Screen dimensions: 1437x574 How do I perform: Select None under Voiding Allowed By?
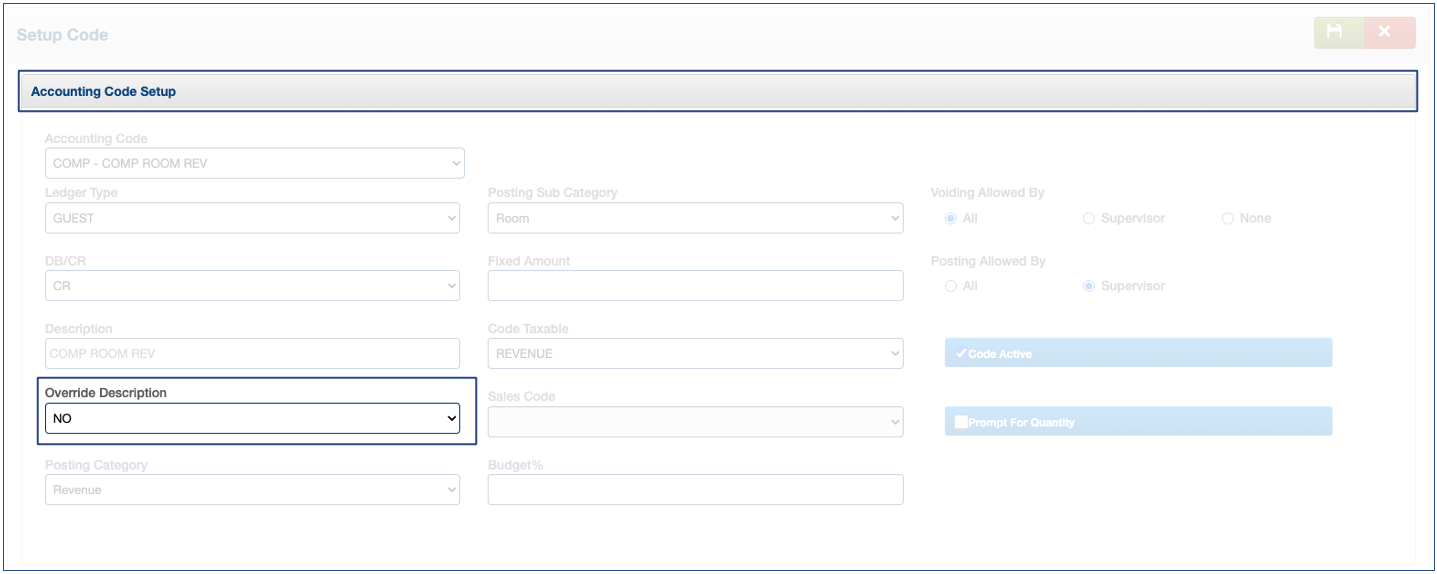1227,218
